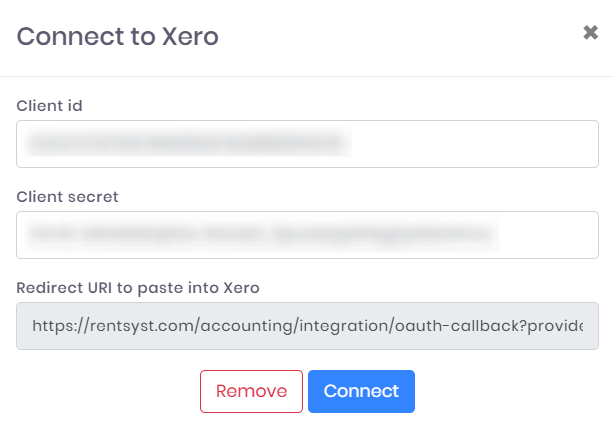Viewport: 613px width, 447px height.
Task: Click the "Connect to Xero" dialog heading
Action: coord(118,37)
